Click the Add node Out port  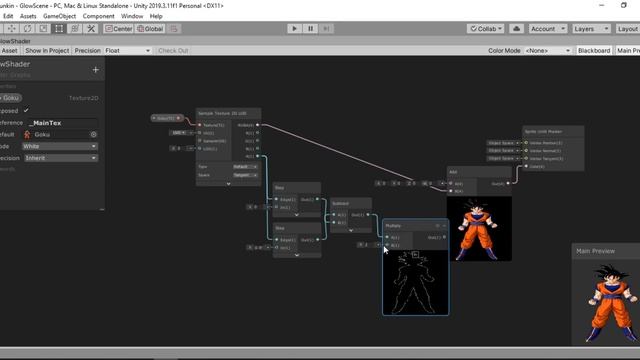pos(508,183)
